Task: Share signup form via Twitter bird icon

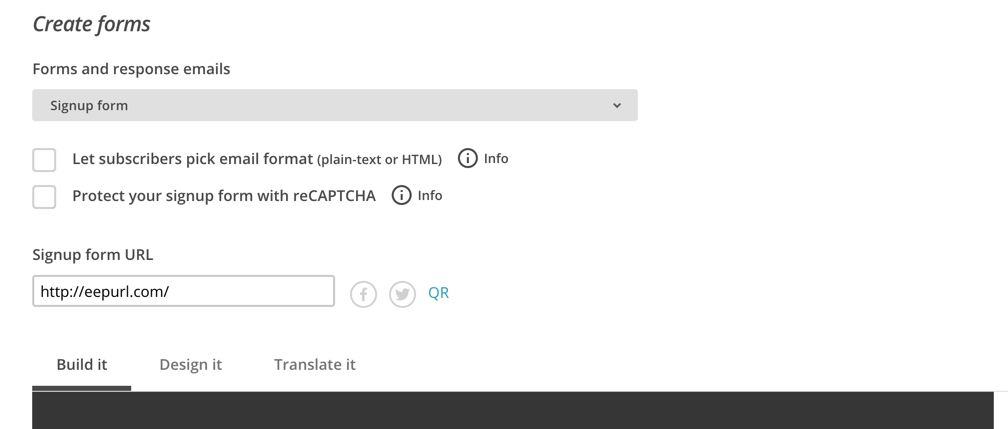Action: pos(402,295)
